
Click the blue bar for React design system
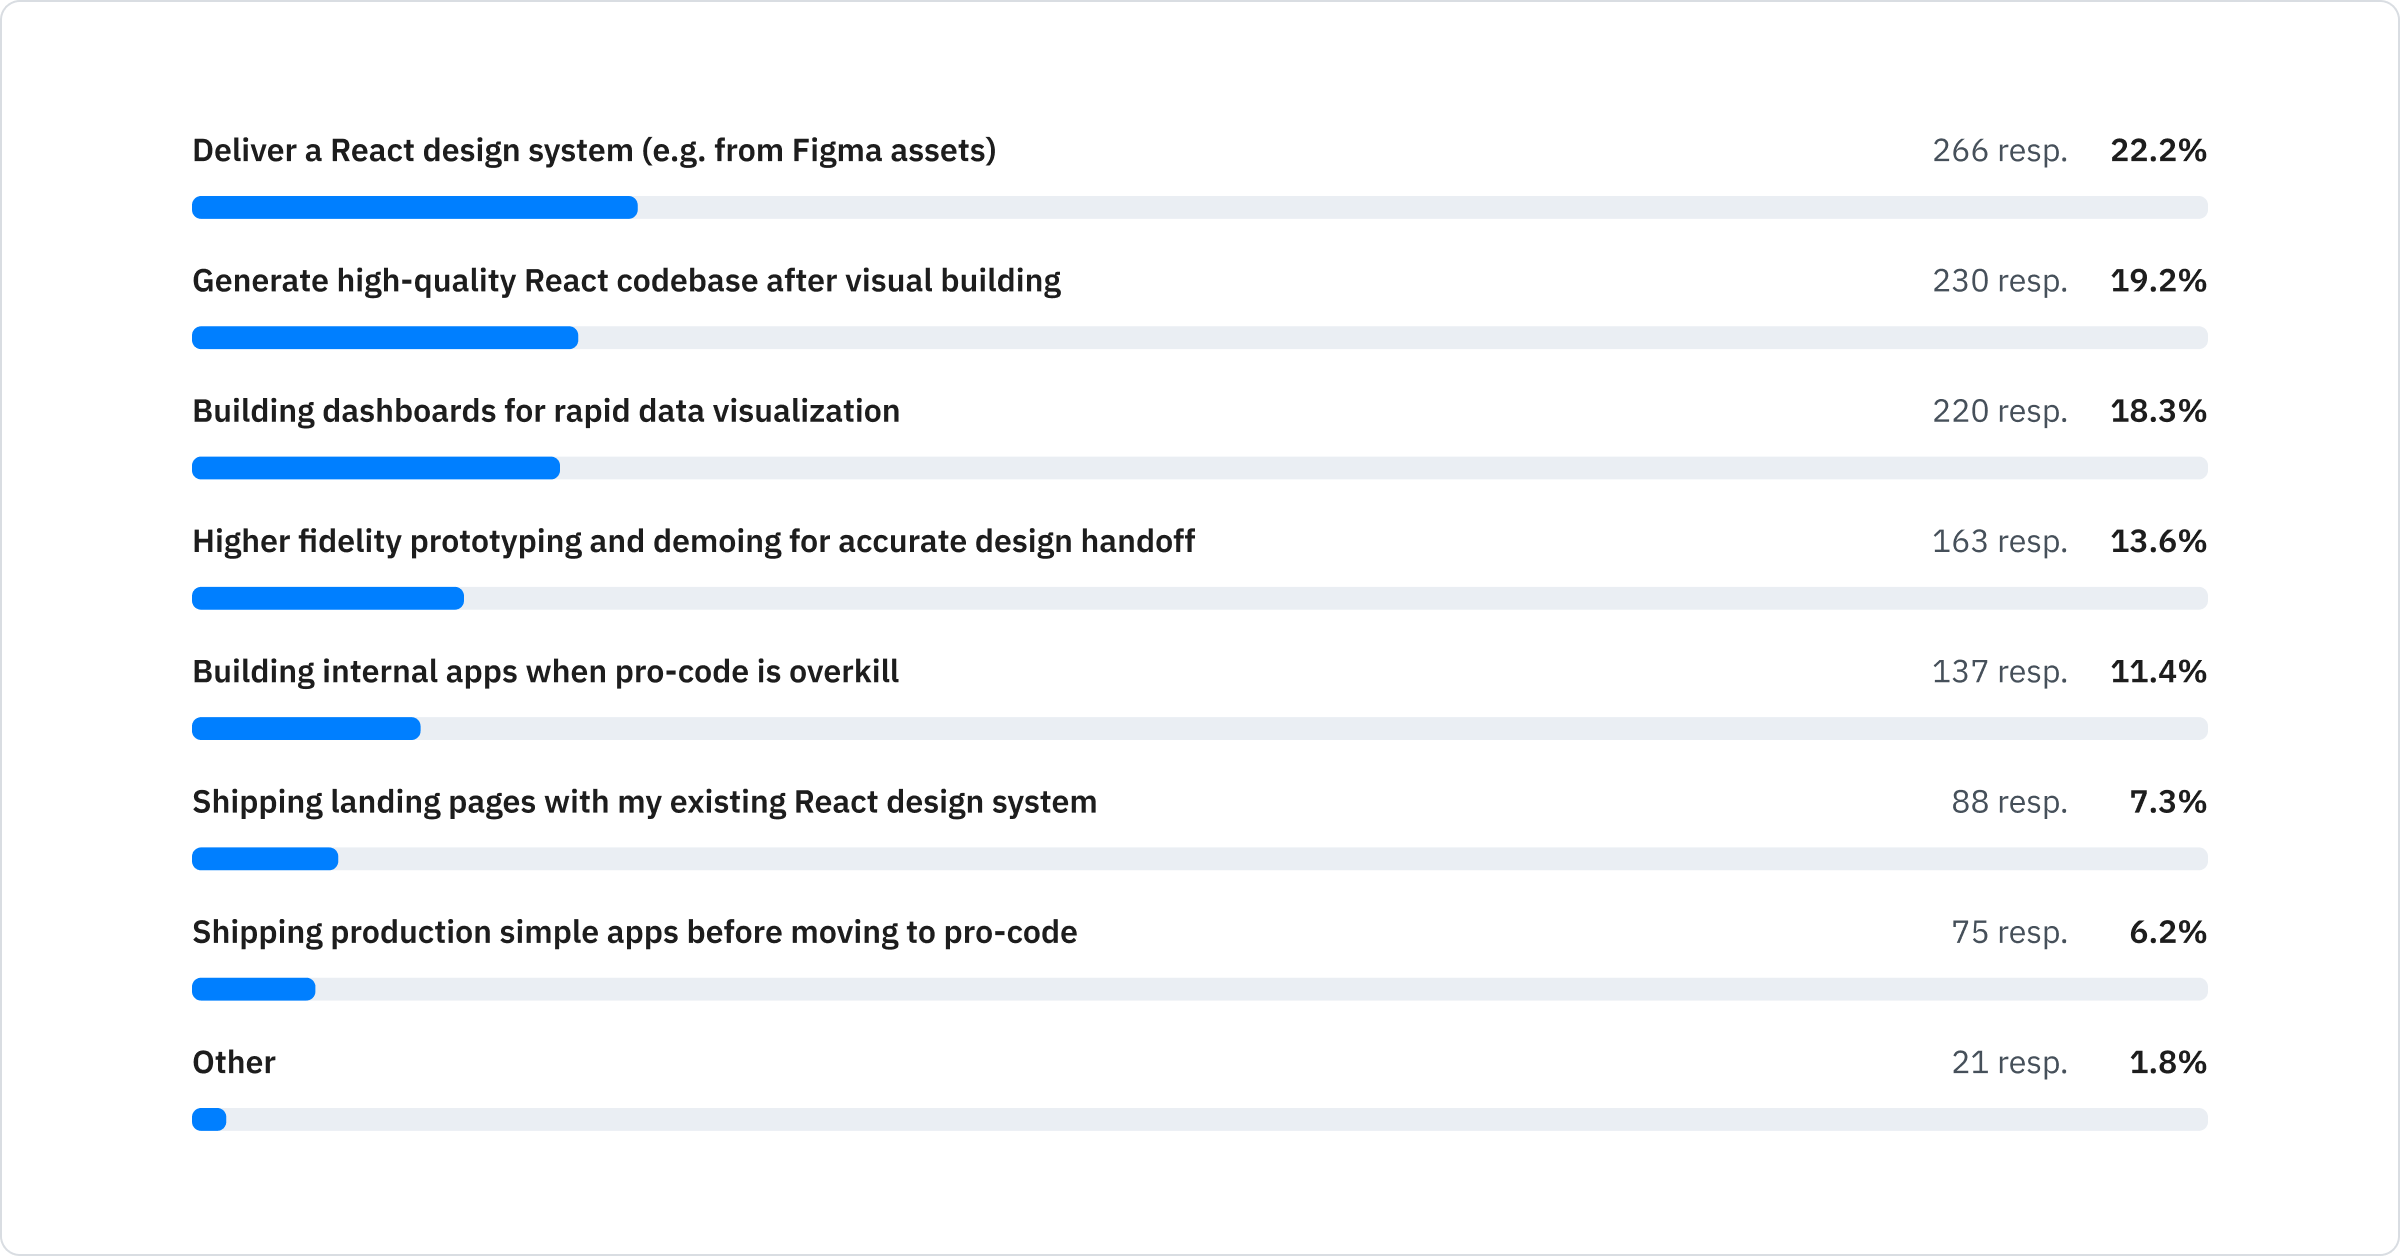click(x=414, y=208)
